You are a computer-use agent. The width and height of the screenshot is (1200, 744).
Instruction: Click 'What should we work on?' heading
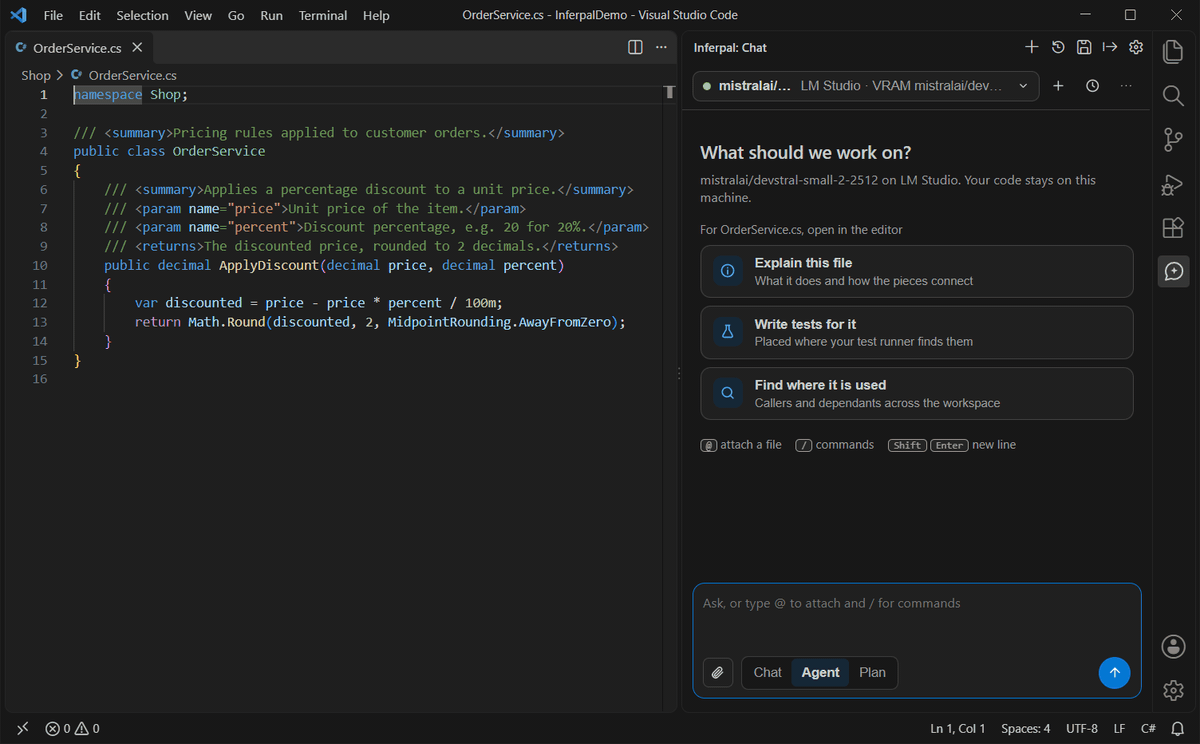pyautogui.click(x=806, y=153)
